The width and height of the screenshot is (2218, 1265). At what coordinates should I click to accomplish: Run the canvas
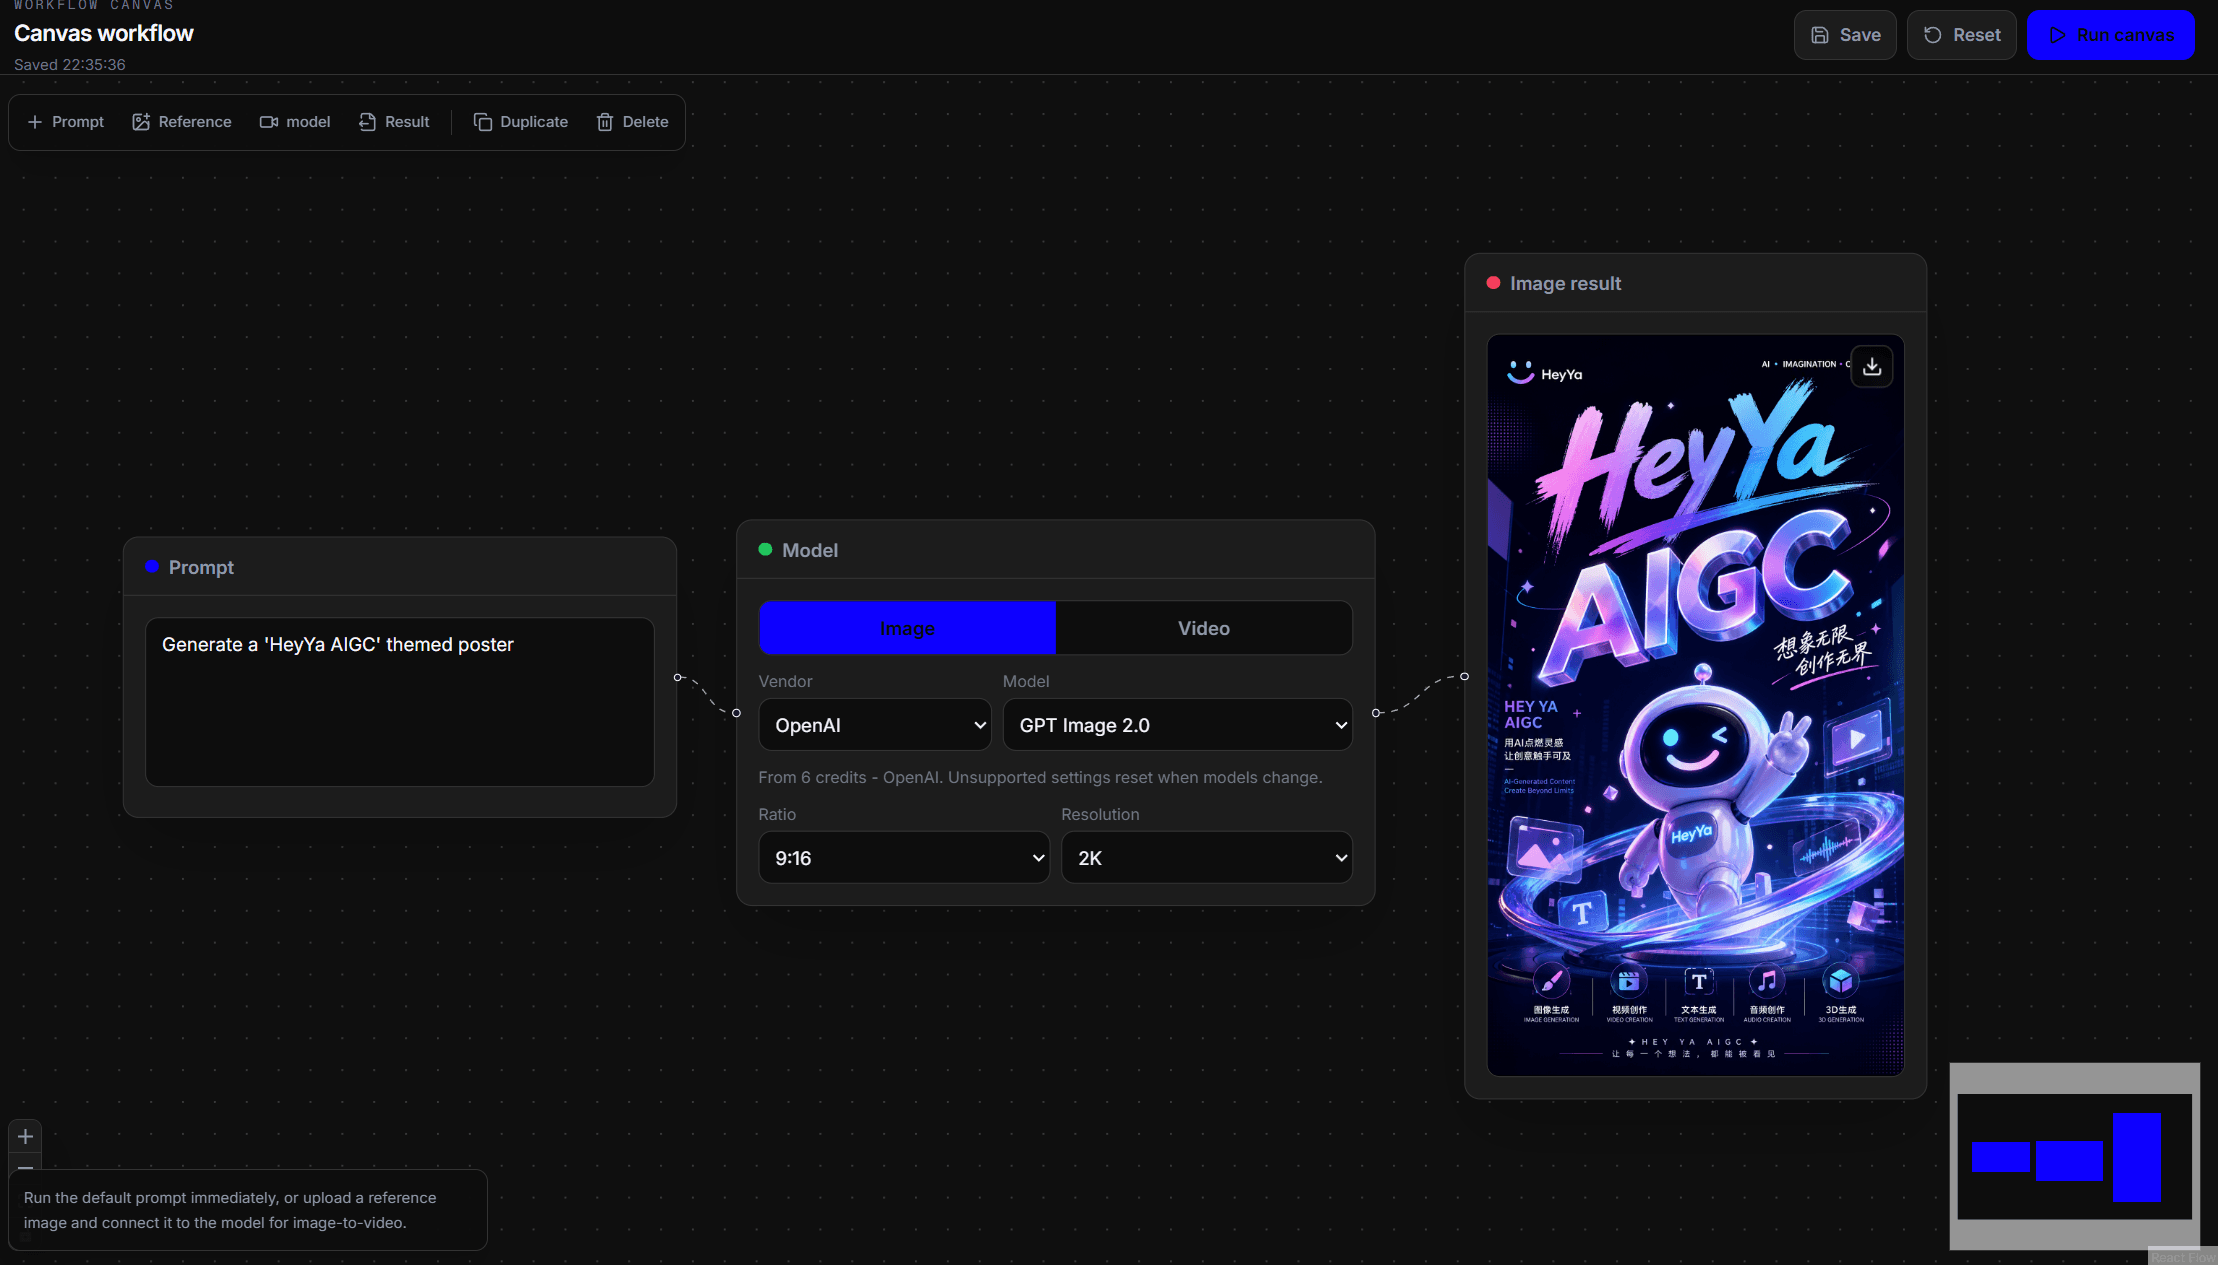coord(2111,35)
